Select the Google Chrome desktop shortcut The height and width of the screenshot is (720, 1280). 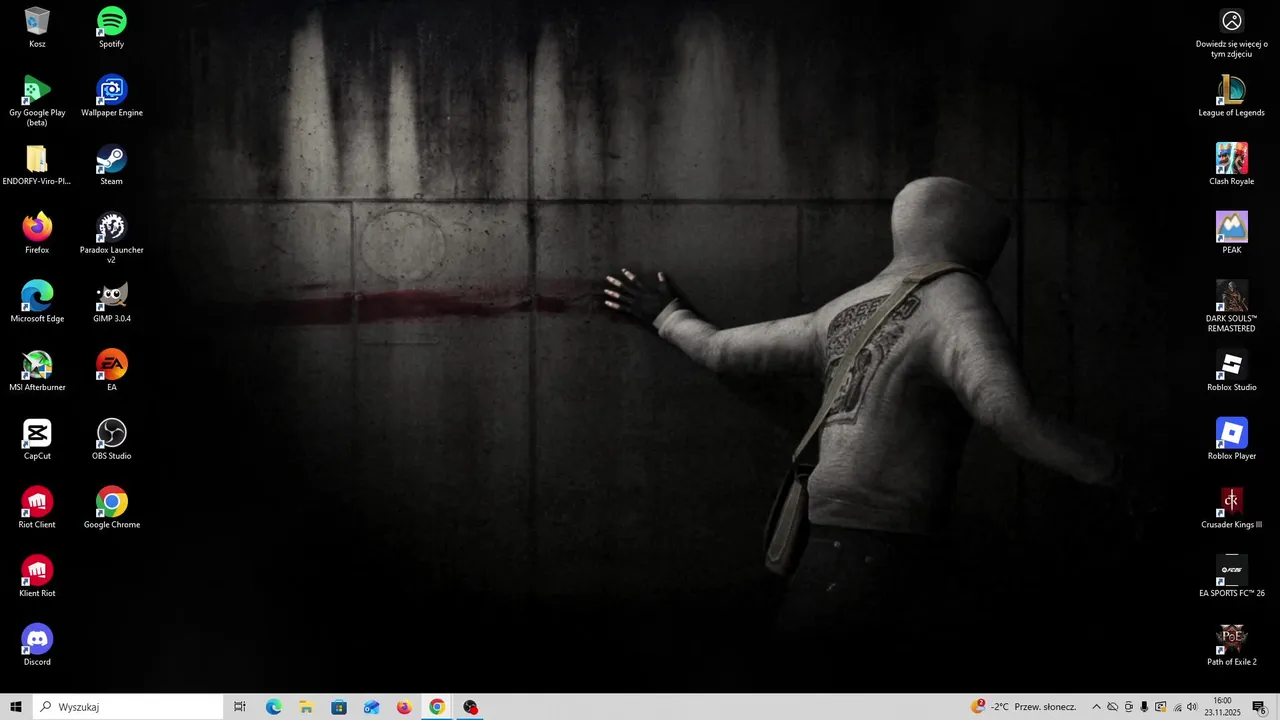pyautogui.click(x=111, y=508)
